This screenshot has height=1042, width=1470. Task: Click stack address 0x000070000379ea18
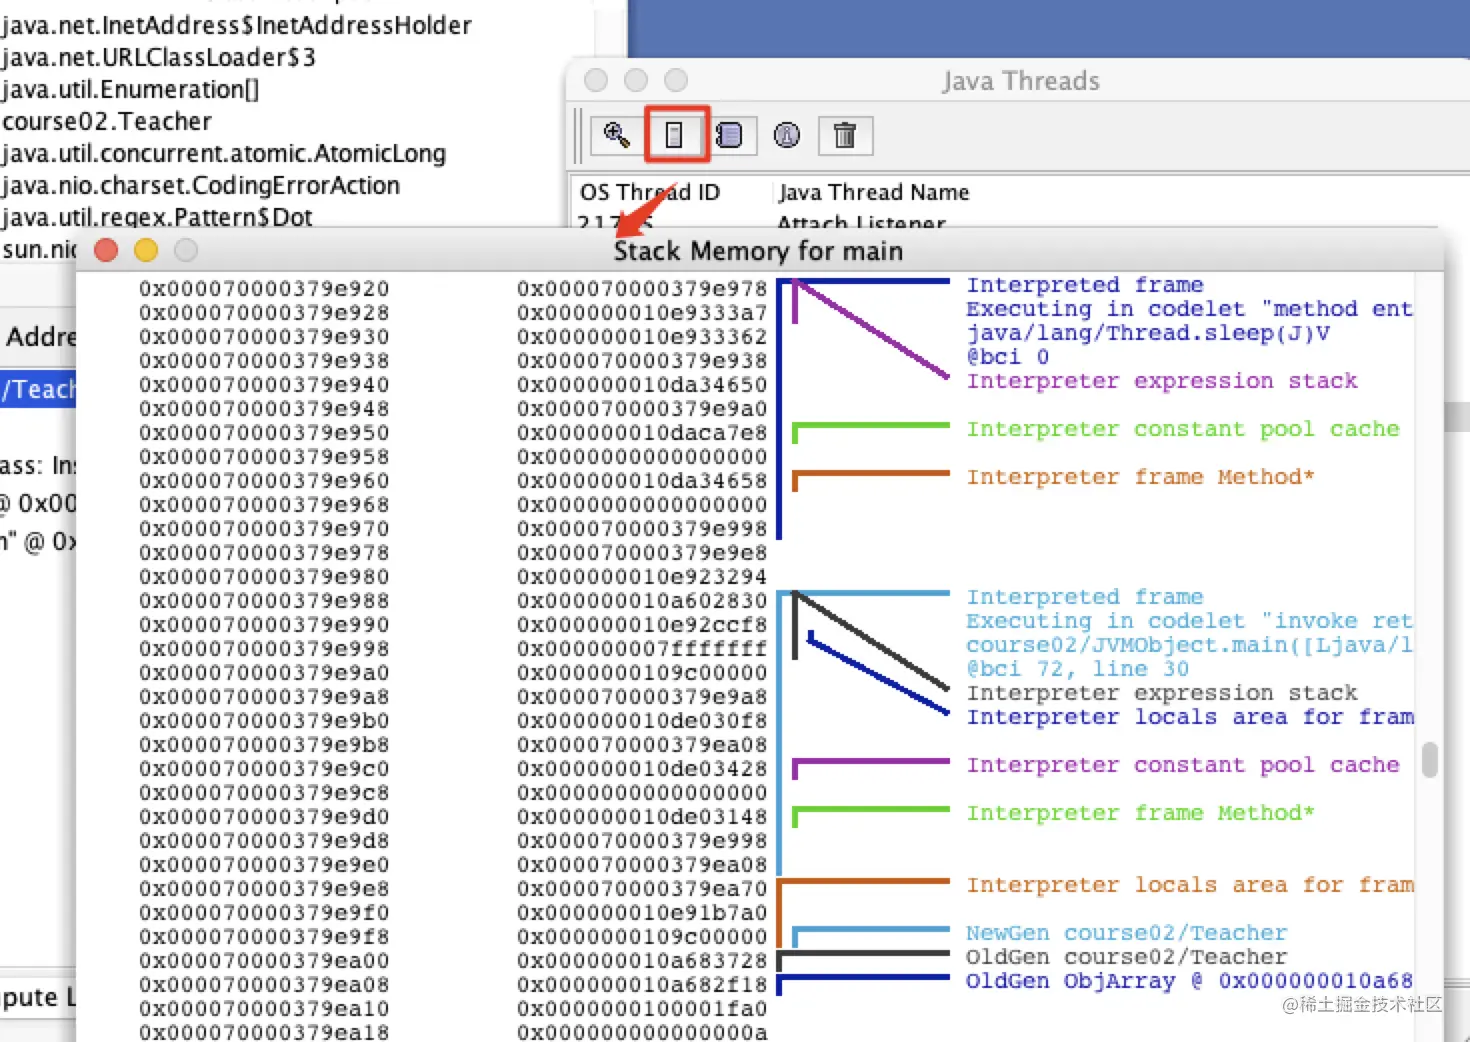(264, 1031)
